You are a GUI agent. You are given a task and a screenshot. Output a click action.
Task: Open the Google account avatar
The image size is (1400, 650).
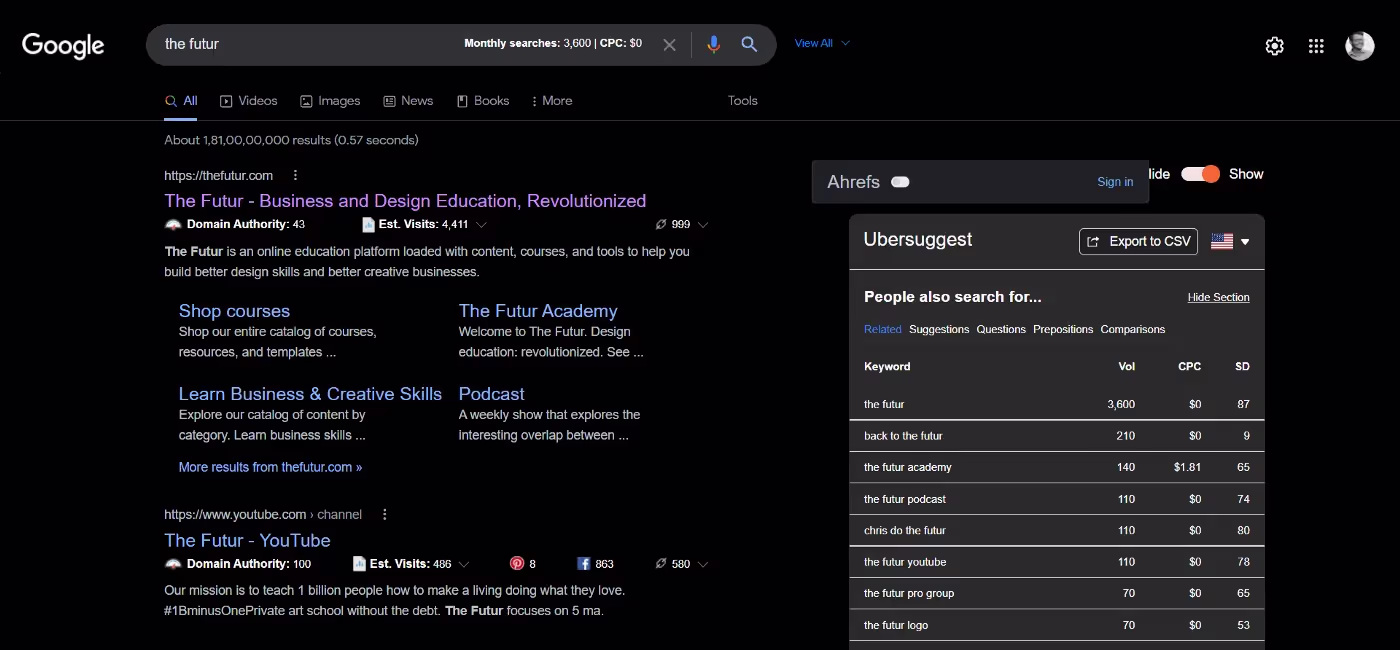[1359, 46]
